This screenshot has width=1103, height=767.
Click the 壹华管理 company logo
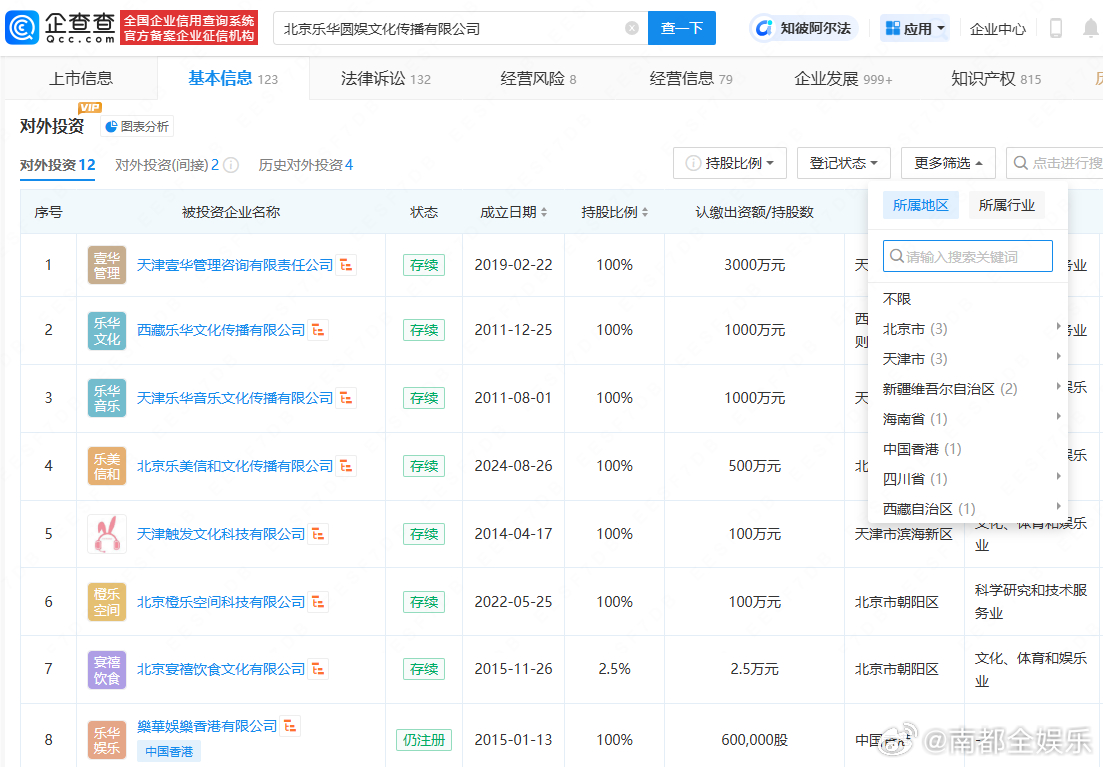pyautogui.click(x=107, y=265)
